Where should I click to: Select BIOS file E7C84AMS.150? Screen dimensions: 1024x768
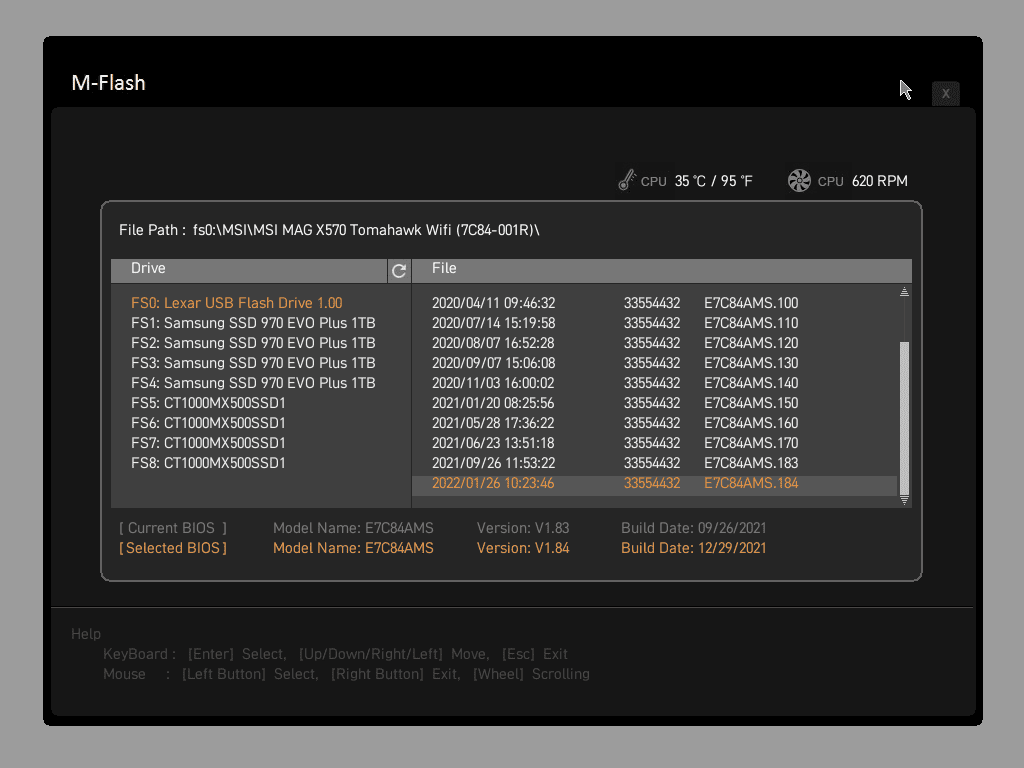tap(751, 403)
